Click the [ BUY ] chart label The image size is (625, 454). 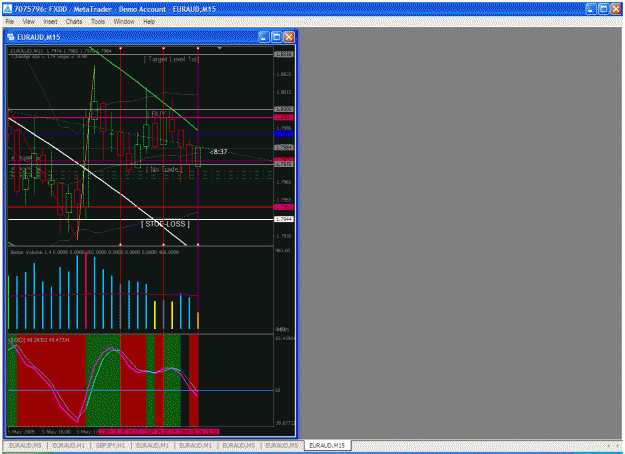point(159,114)
